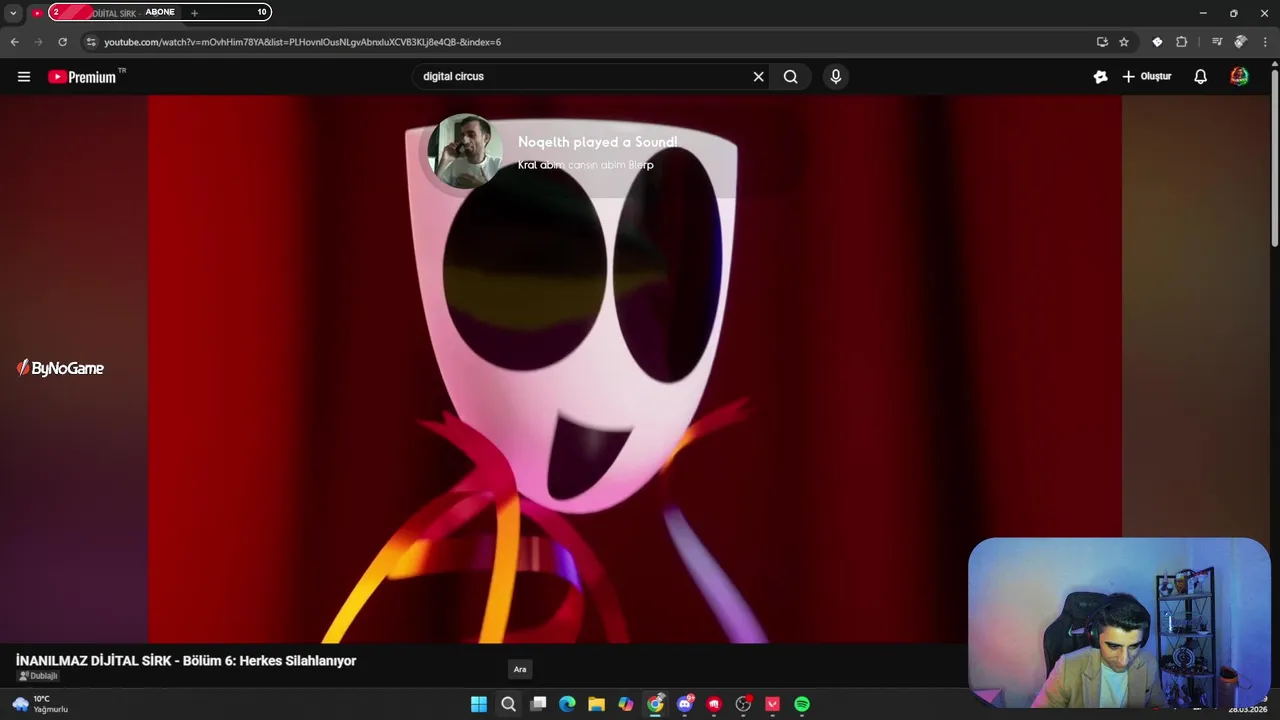Select the youtube.com URL in address bar
This screenshot has height=720, width=1280.
pos(302,42)
